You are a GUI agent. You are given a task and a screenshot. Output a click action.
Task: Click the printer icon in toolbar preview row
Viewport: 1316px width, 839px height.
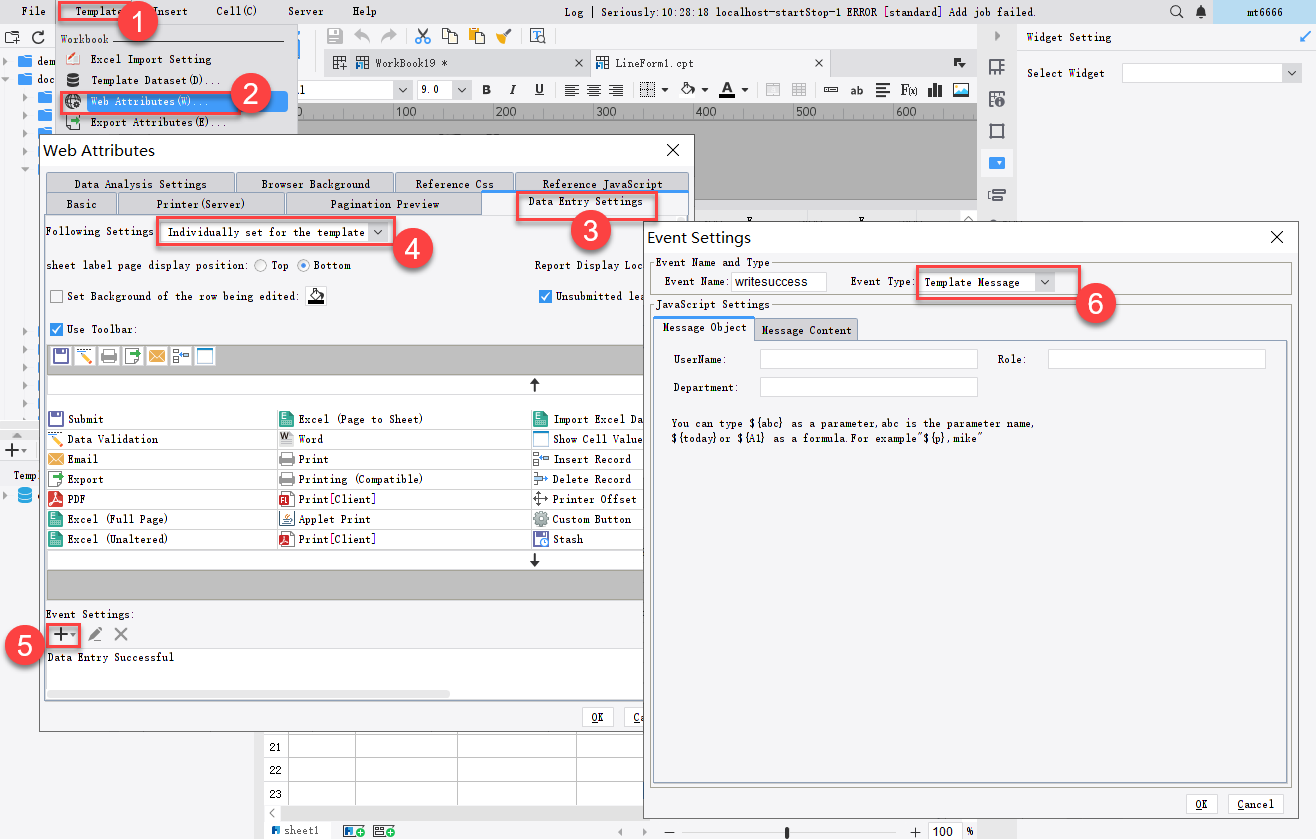click(109, 356)
